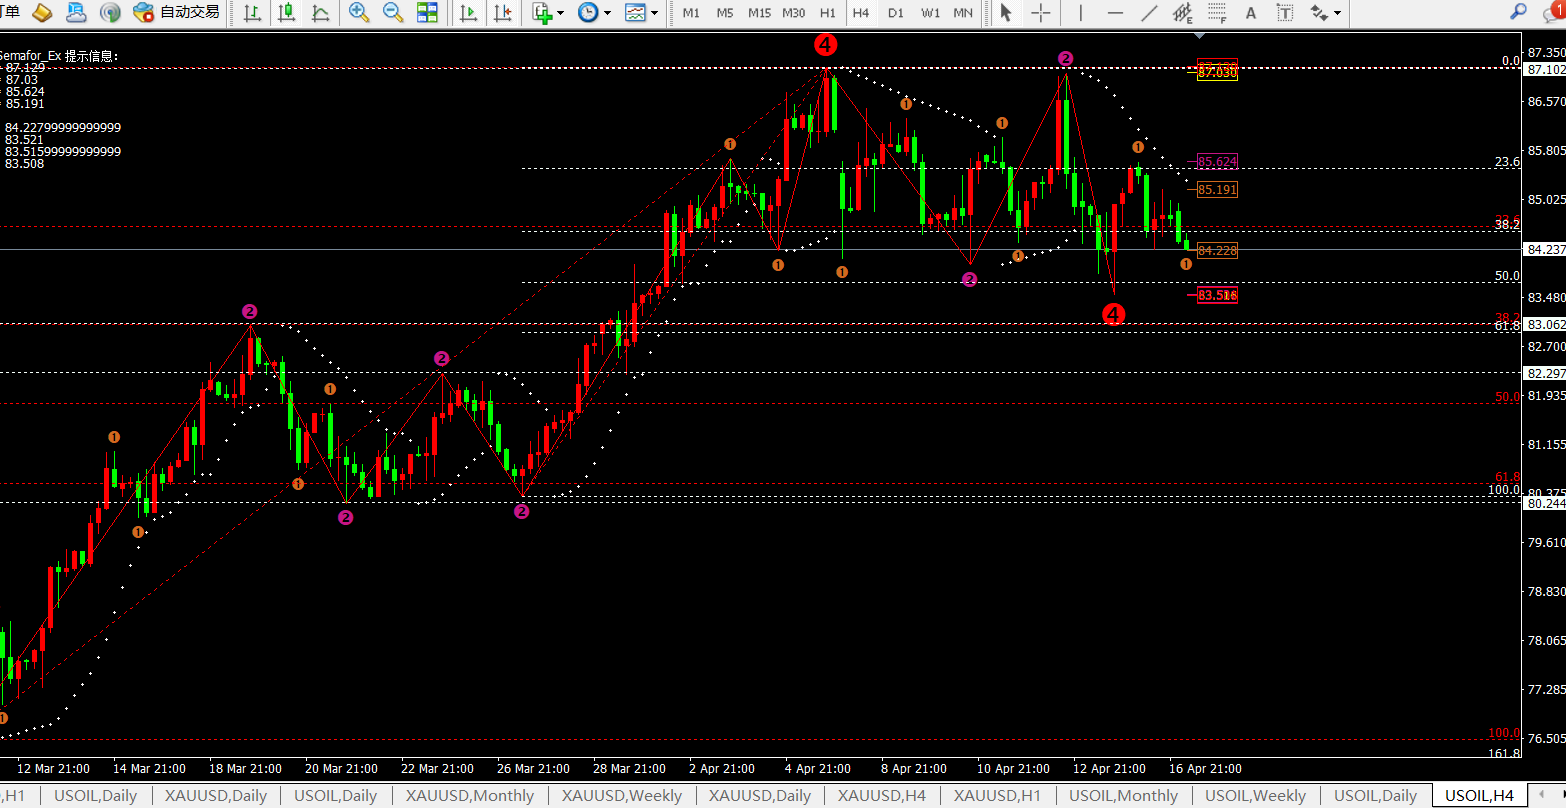The width and height of the screenshot is (1566, 808).
Task: Pick the equidistant channel drawing tool
Action: [x=1183, y=13]
